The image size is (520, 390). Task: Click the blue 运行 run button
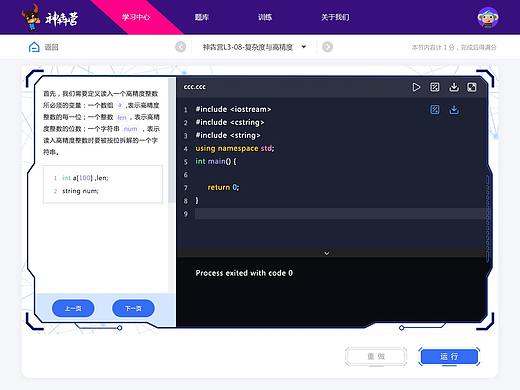(x=449, y=356)
